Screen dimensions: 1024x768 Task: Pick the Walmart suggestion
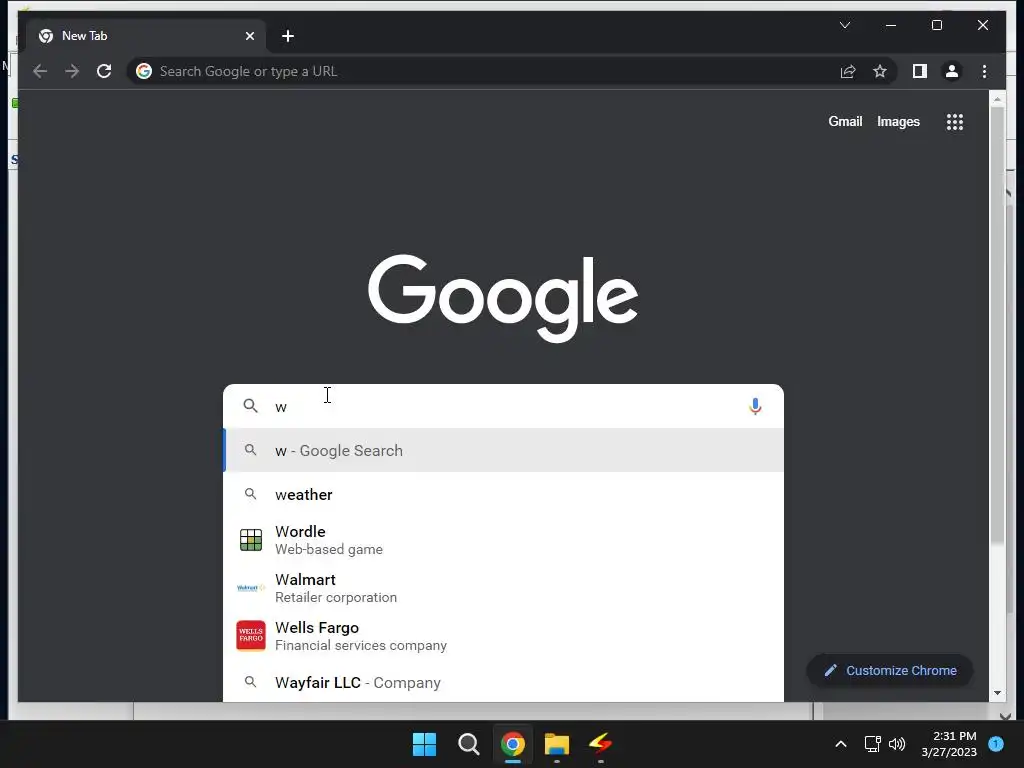point(504,588)
